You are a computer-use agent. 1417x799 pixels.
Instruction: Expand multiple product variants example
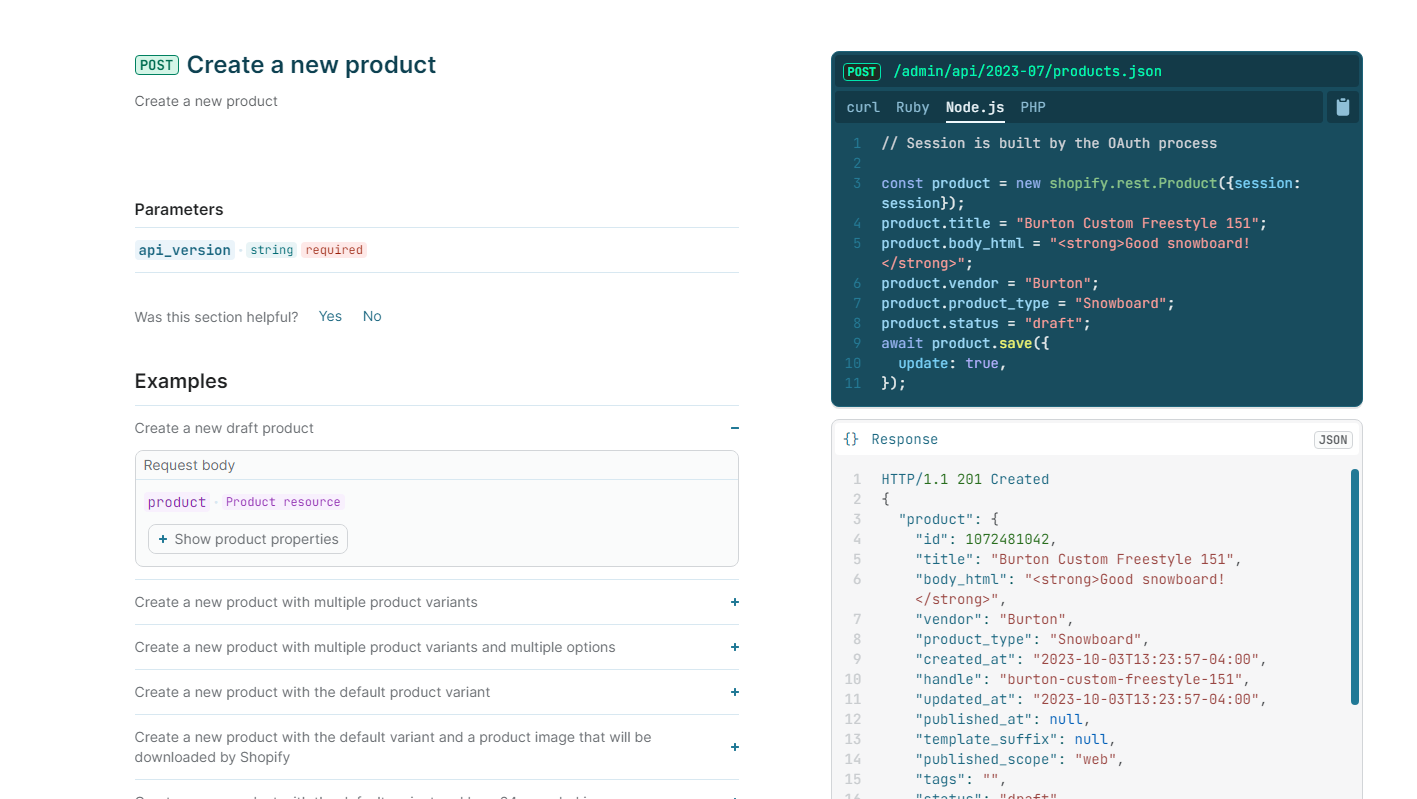pos(734,602)
